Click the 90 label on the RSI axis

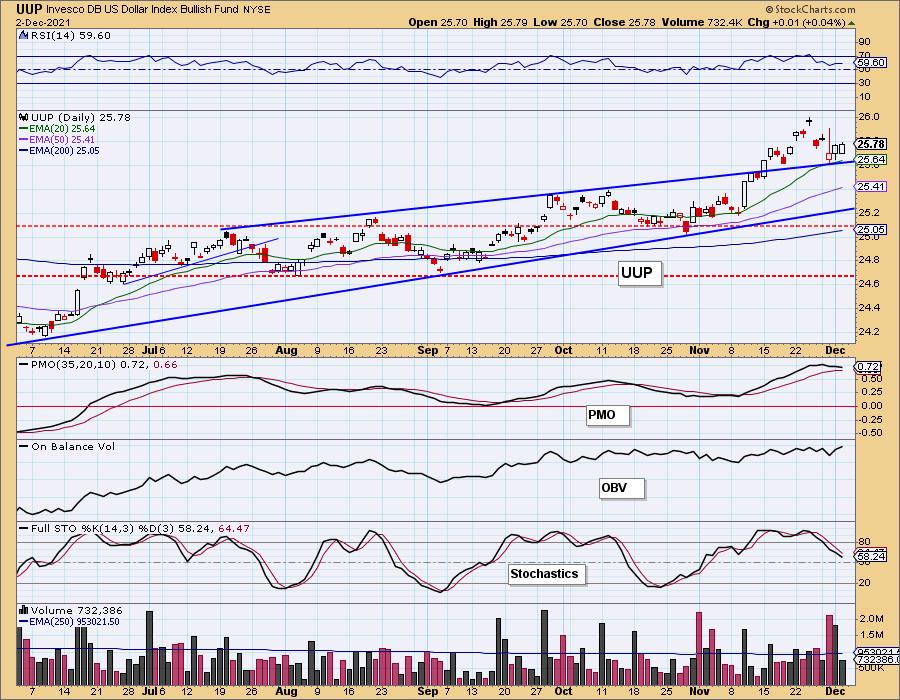coord(864,42)
